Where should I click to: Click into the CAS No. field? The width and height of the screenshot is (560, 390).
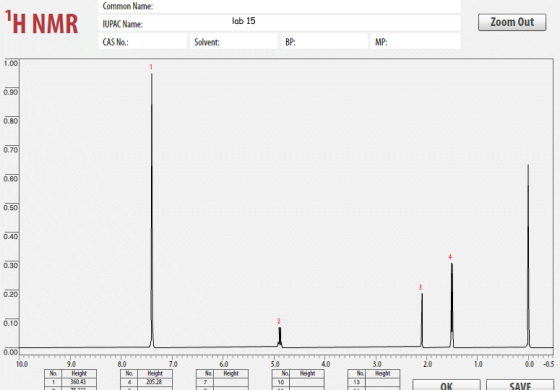[x=142, y=41]
